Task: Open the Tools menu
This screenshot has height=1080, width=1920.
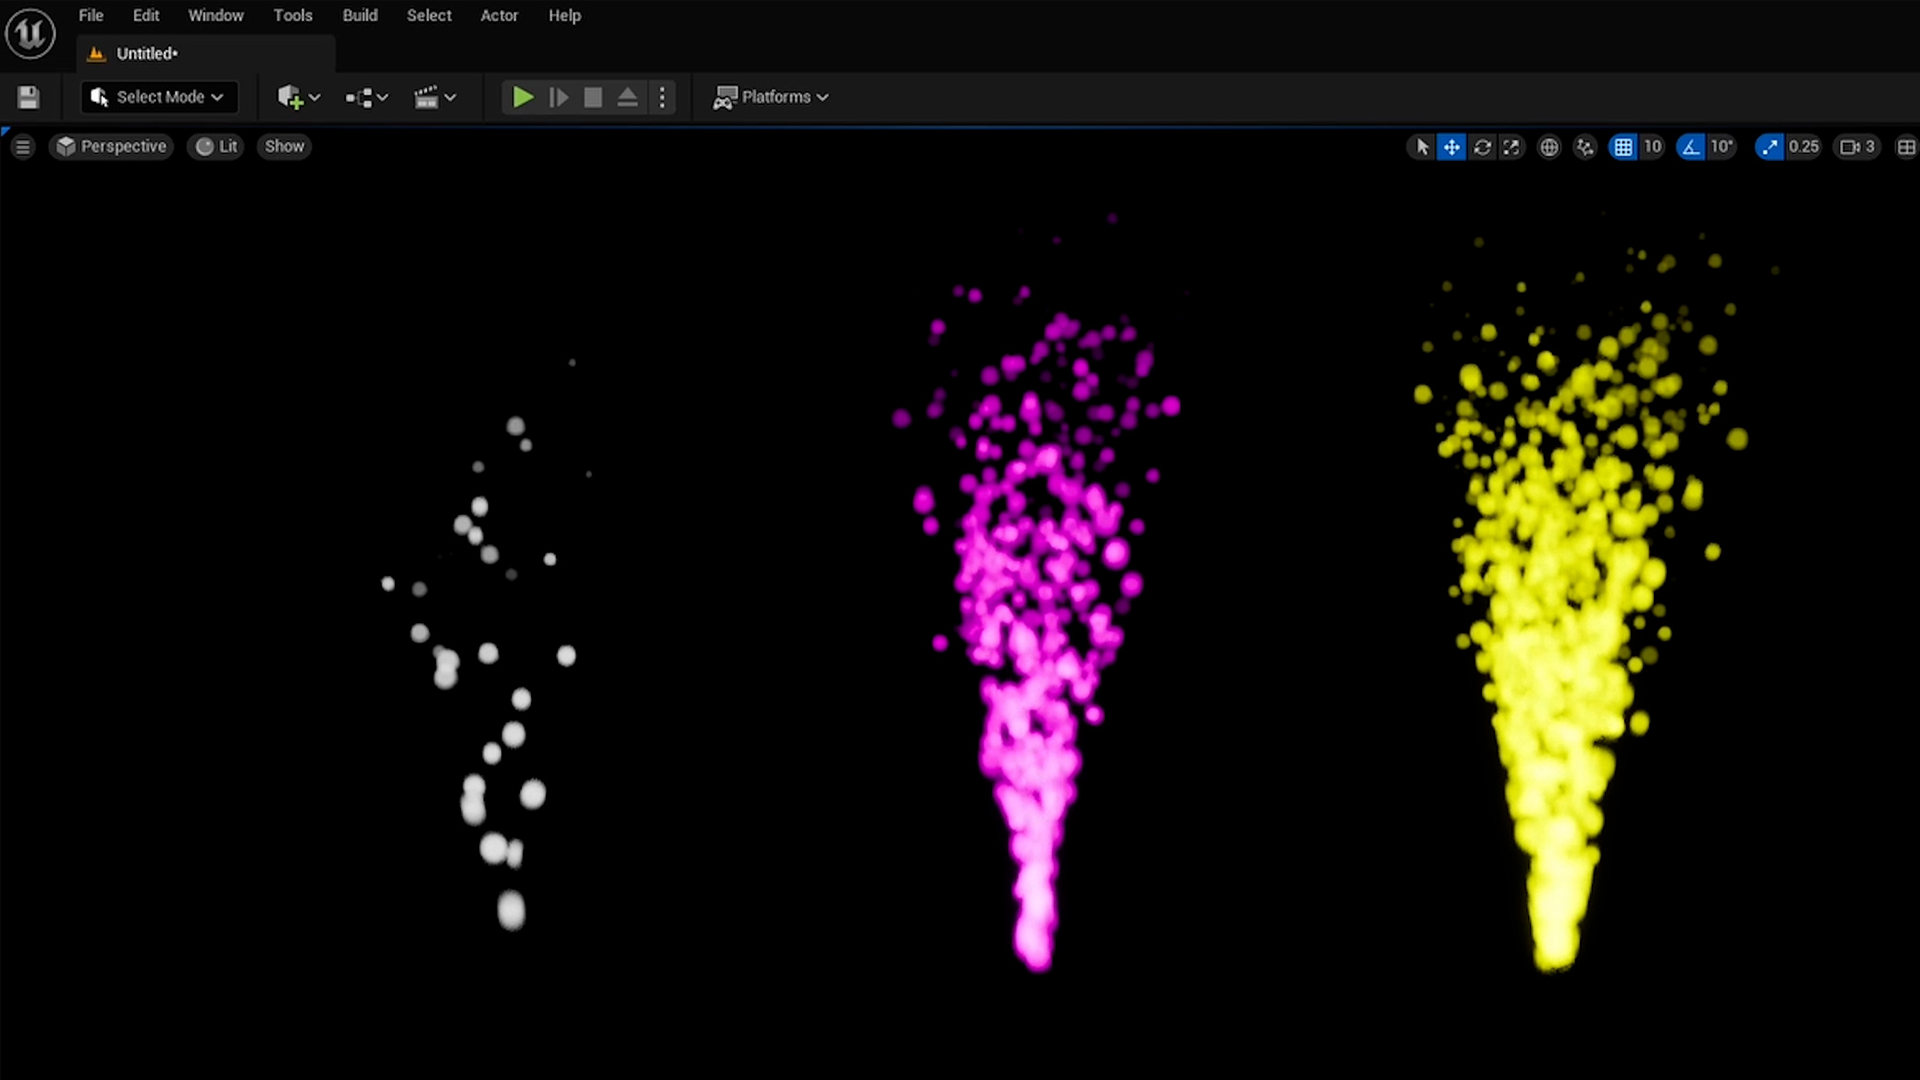Action: click(x=293, y=15)
